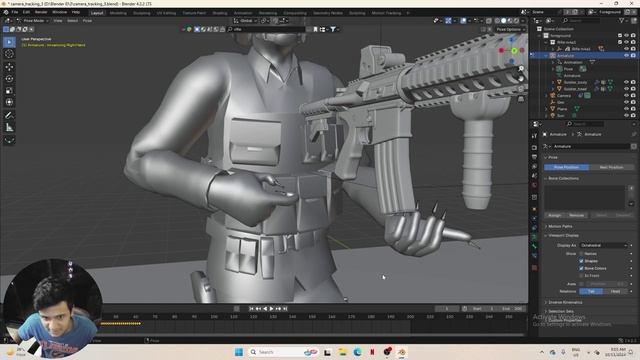Viewport: 640px width, 360px height.
Task: Uncheck the Shapes checkbox
Action: click(x=581, y=261)
